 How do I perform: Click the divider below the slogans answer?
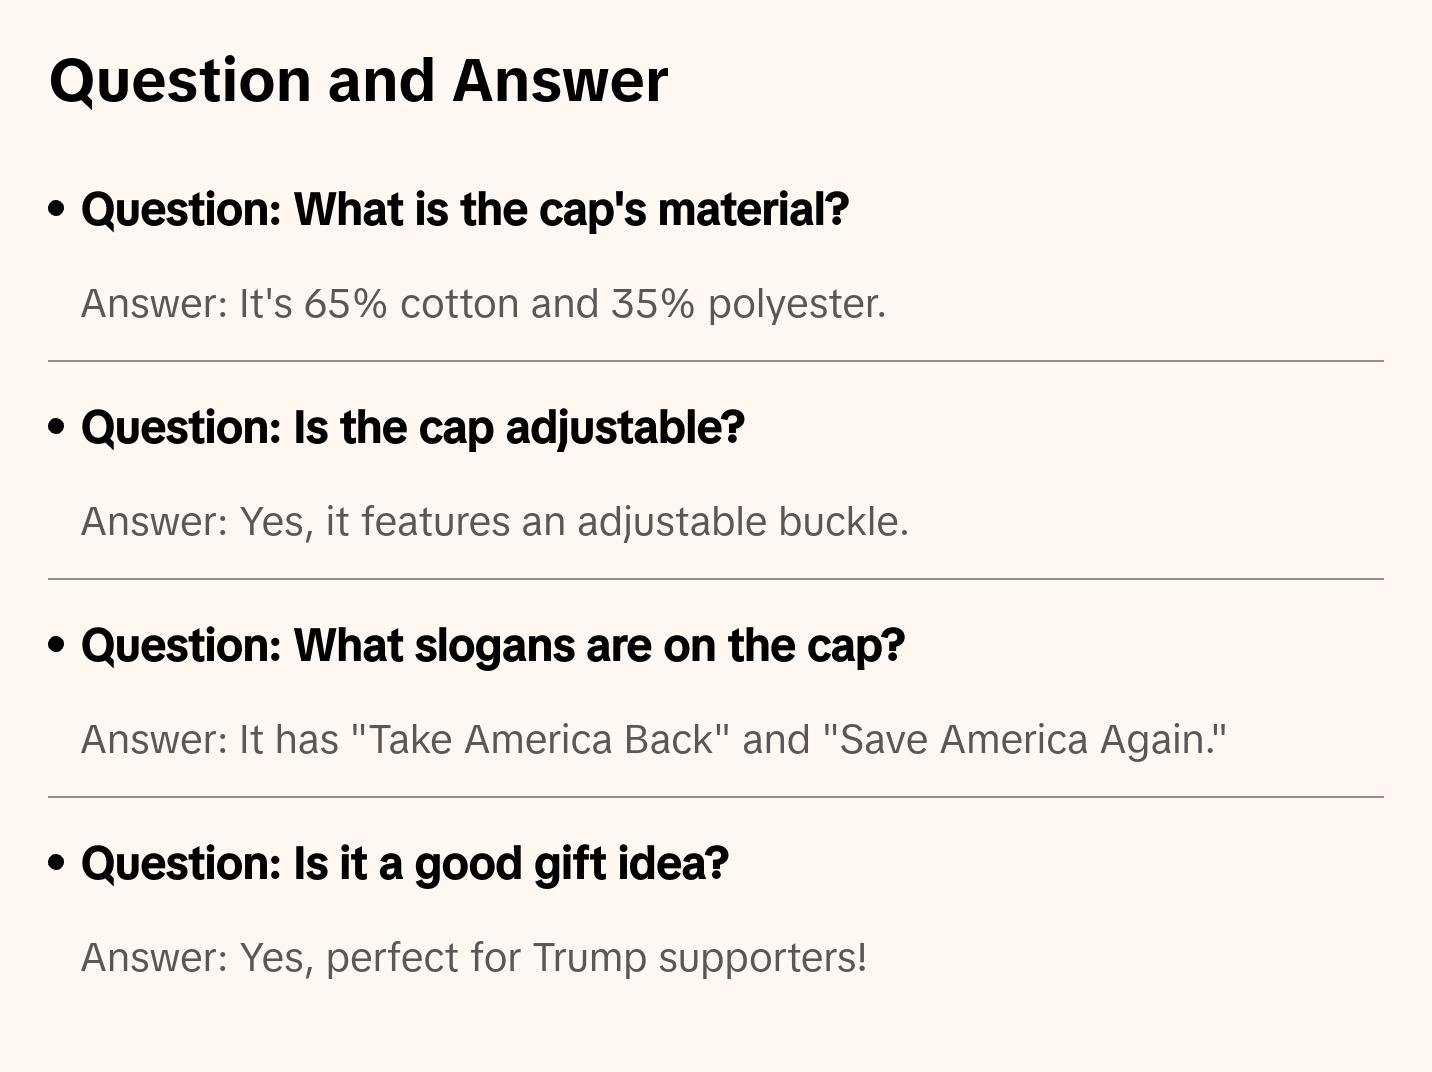[715, 797]
